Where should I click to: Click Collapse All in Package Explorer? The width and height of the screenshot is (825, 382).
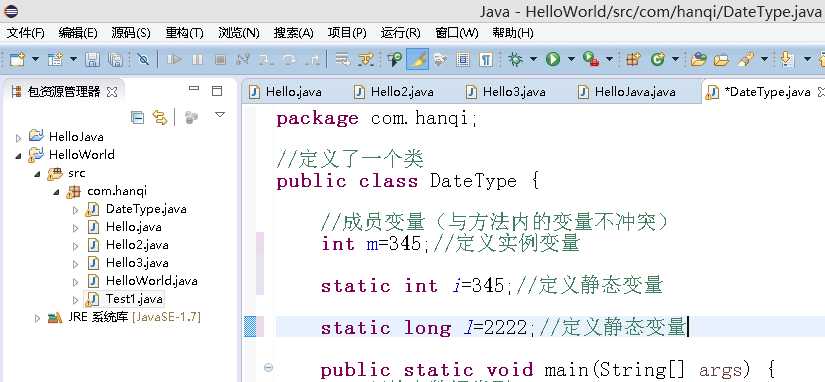(x=137, y=117)
